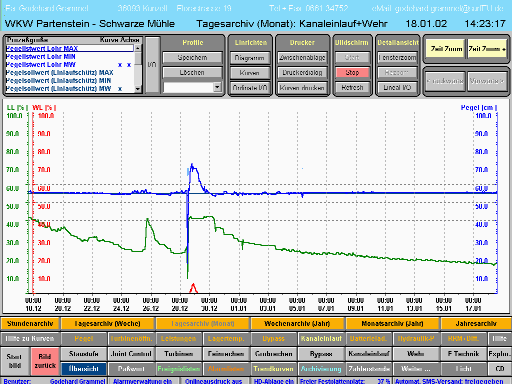
Task: Open the orange Alarmlisten button
Action: [226, 369]
